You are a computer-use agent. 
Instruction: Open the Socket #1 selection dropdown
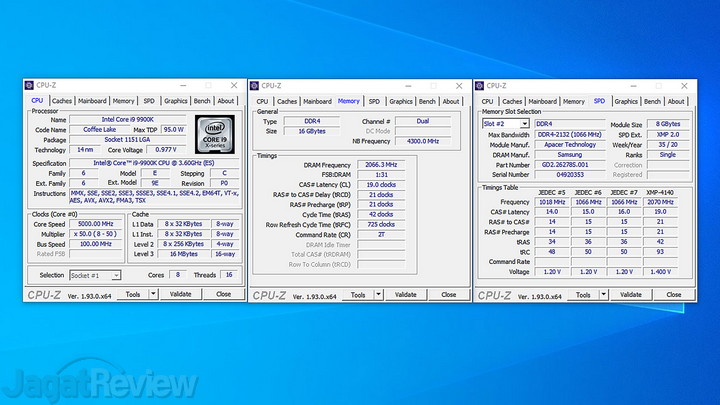95,275
